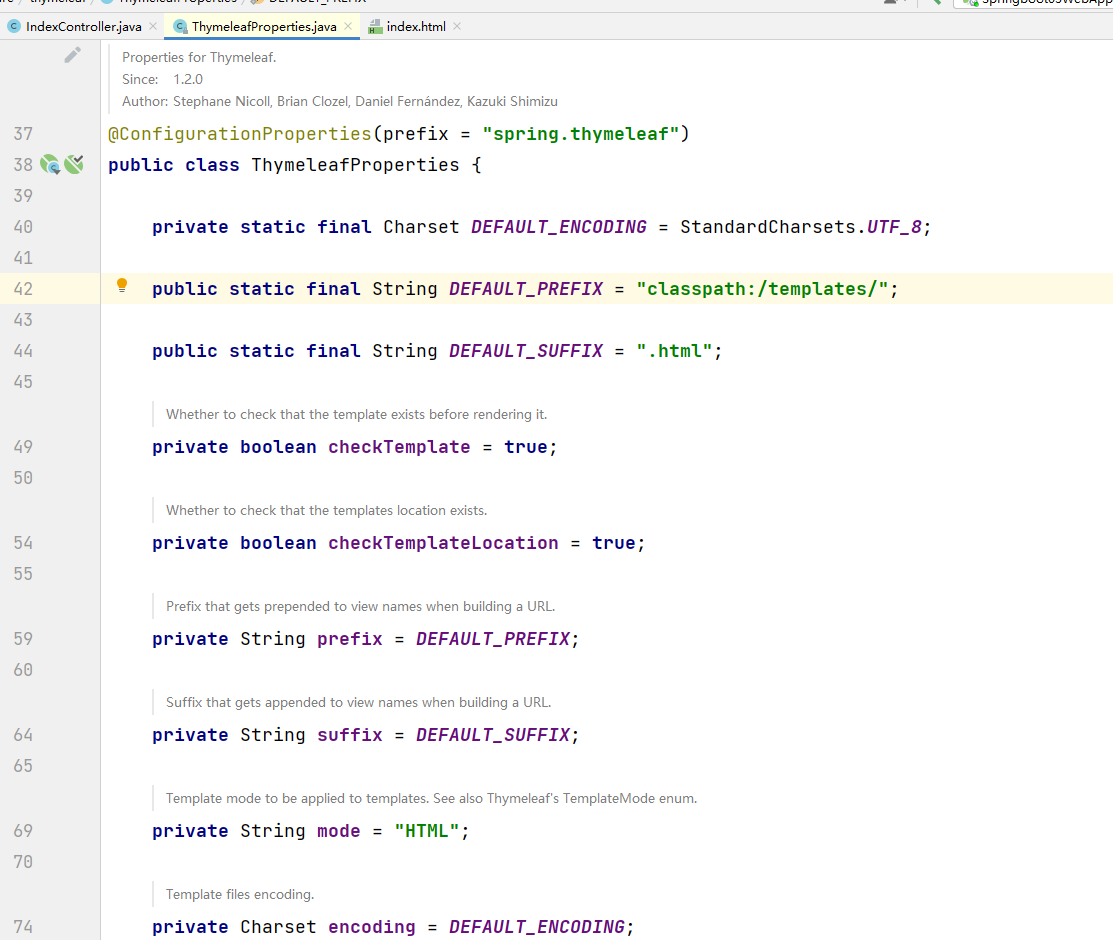Screen dimensions: 1113x940
Task: Click comment "Whether to check that the templates location exists."
Action: [327, 510]
